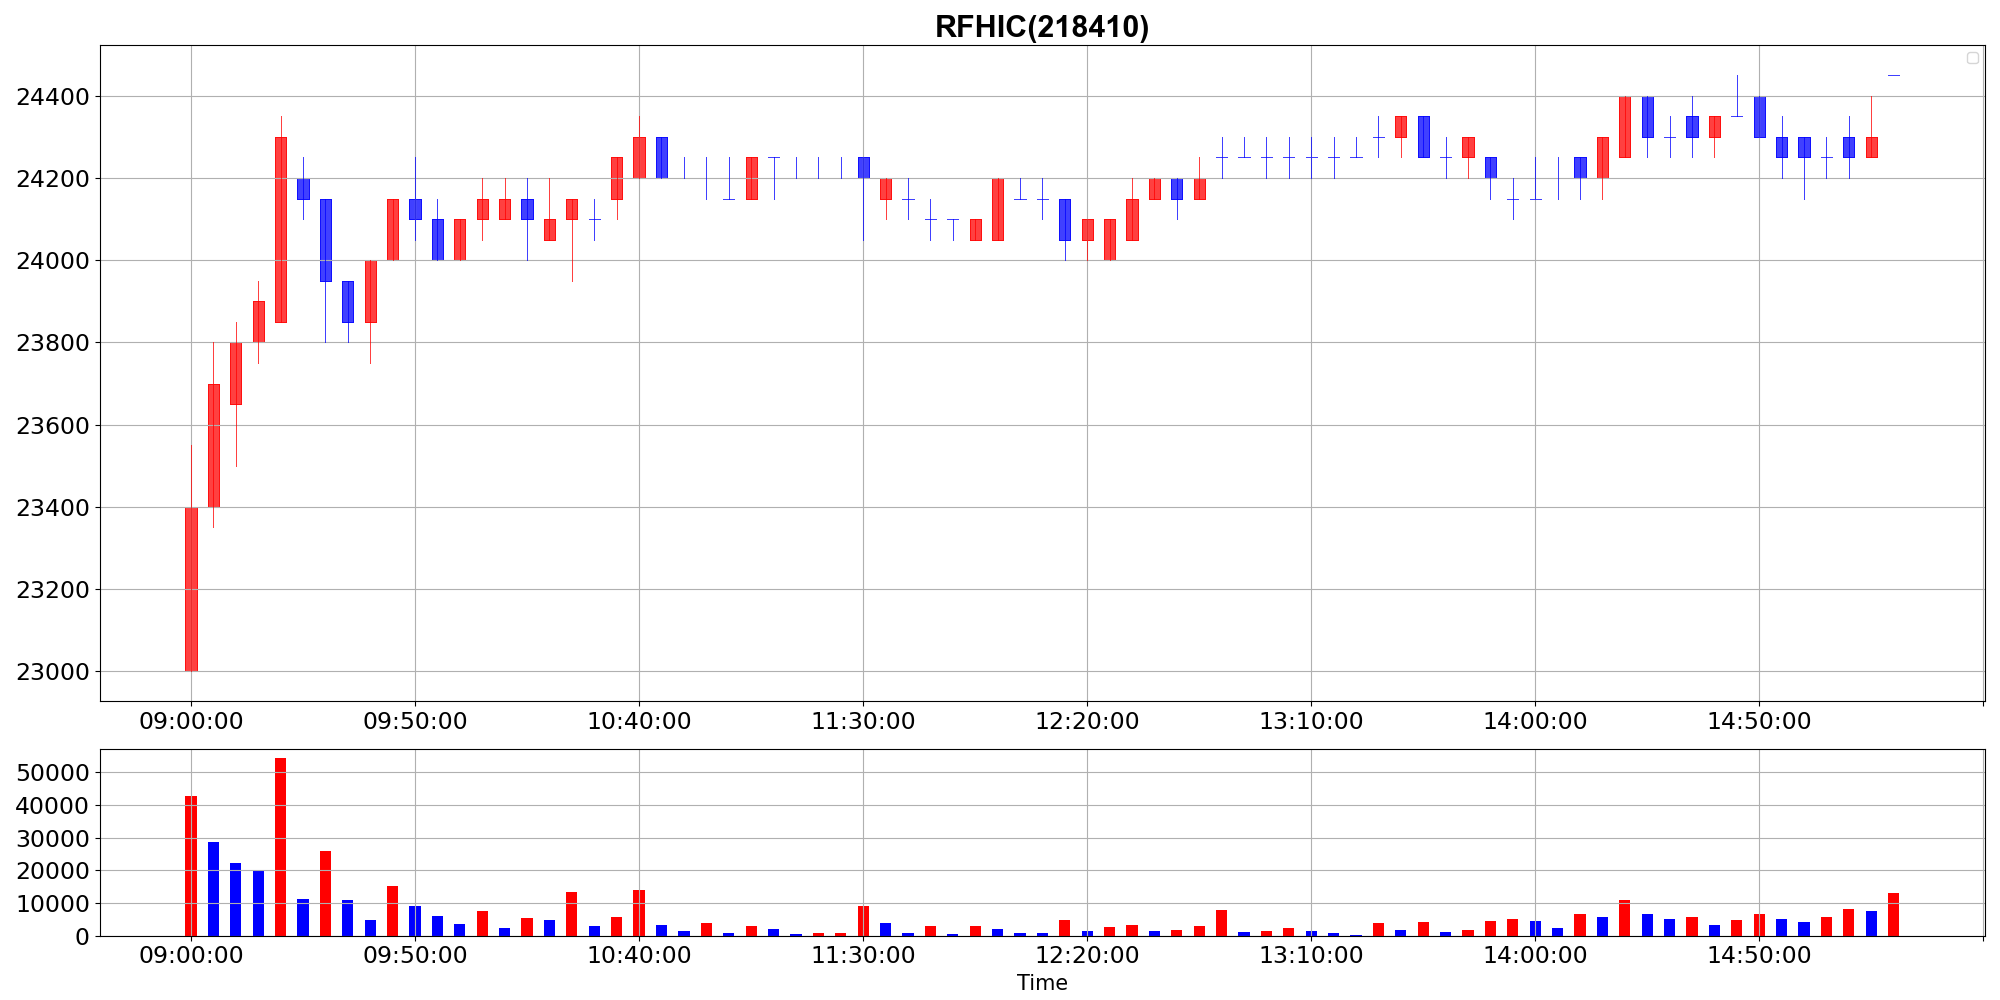
Task: Select the price chart's 14:50:00 time label
Action: click(x=1759, y=721)
